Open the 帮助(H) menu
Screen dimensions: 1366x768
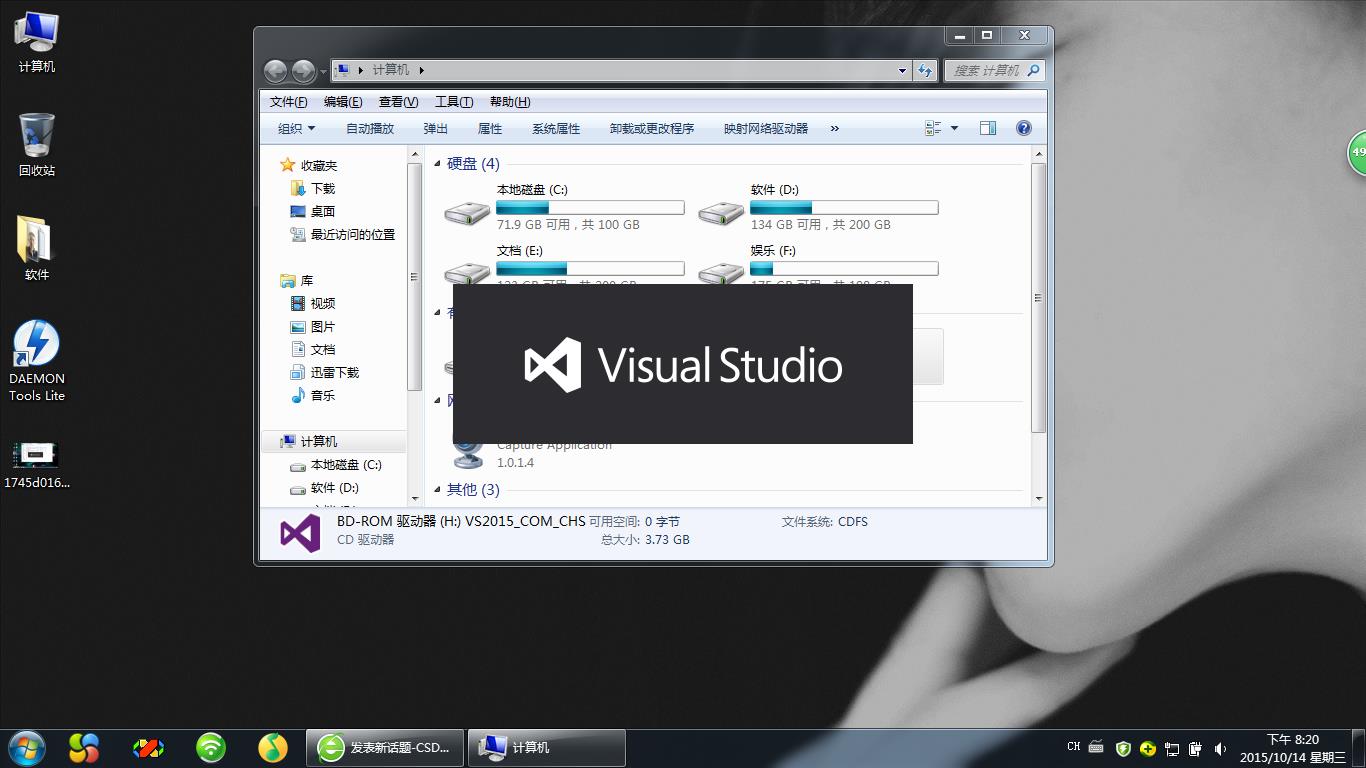(510, 102)
